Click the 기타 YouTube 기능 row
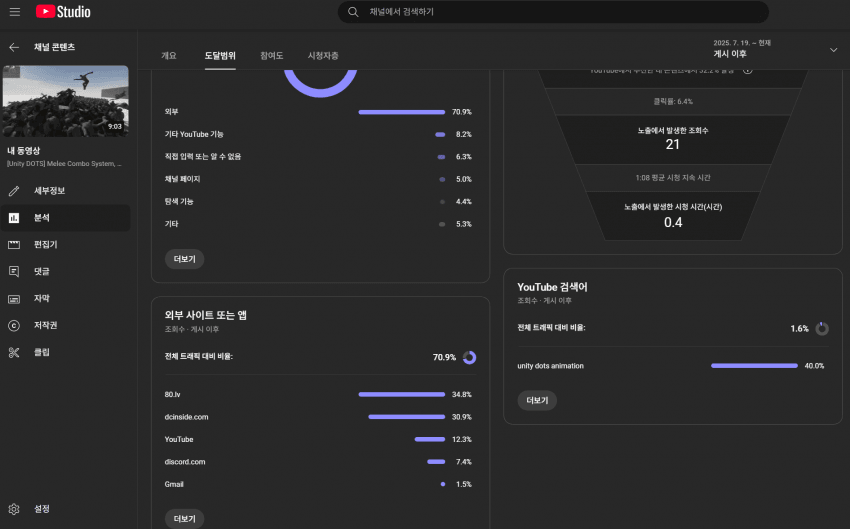Viewport: 850px width, 529px height. (x=318, y=134)
